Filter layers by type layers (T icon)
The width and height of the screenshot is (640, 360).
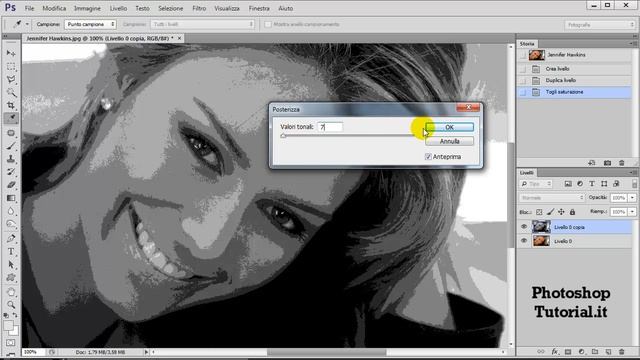click(592, 184)
